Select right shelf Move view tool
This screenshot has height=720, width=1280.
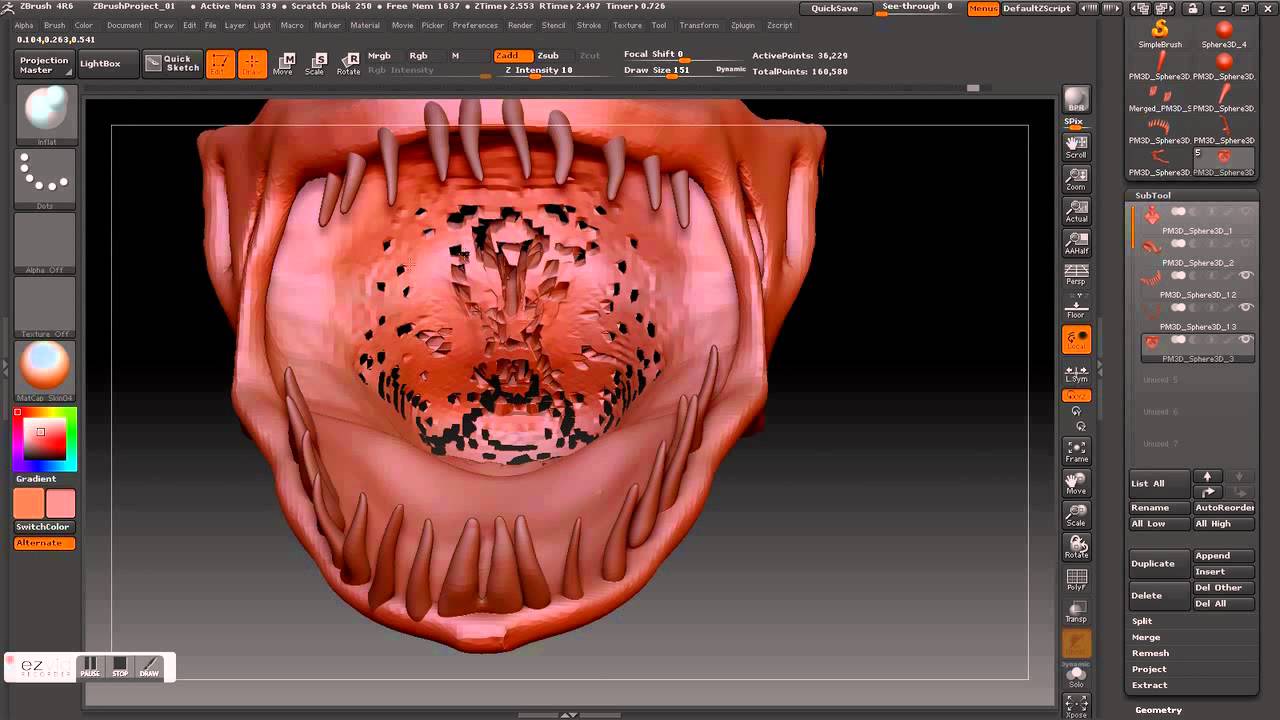coord(1076,483)
